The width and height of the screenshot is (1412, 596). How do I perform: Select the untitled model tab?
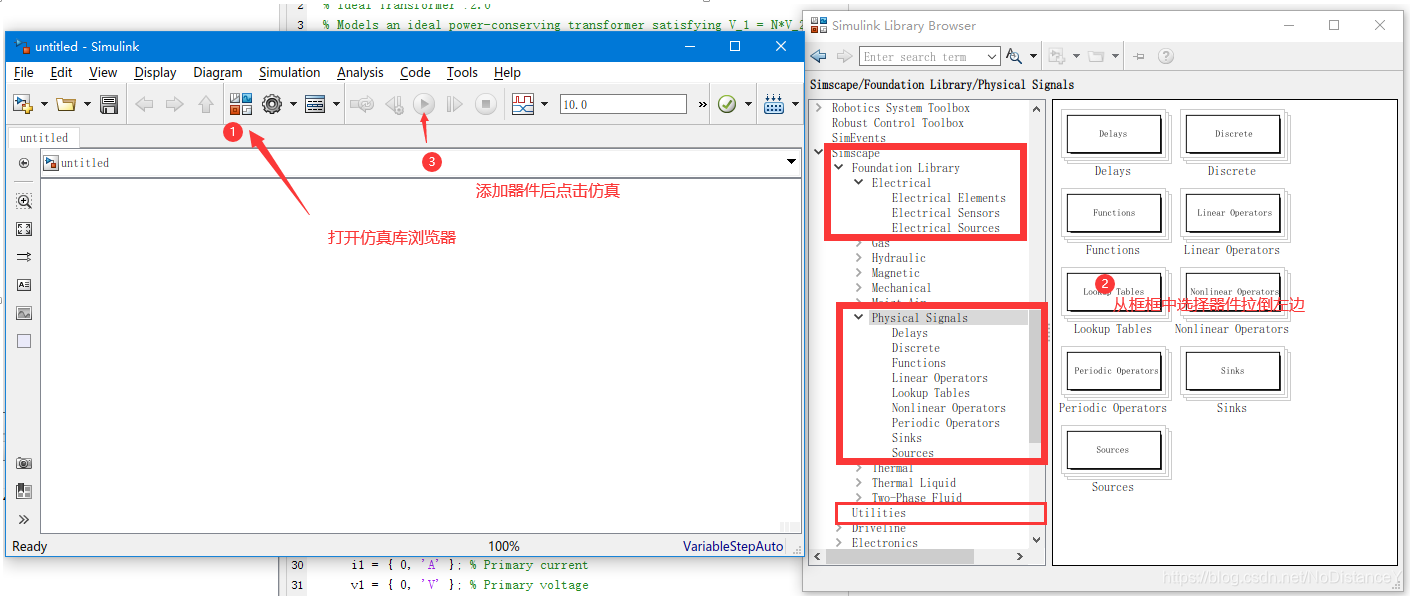tap(44, 138)
